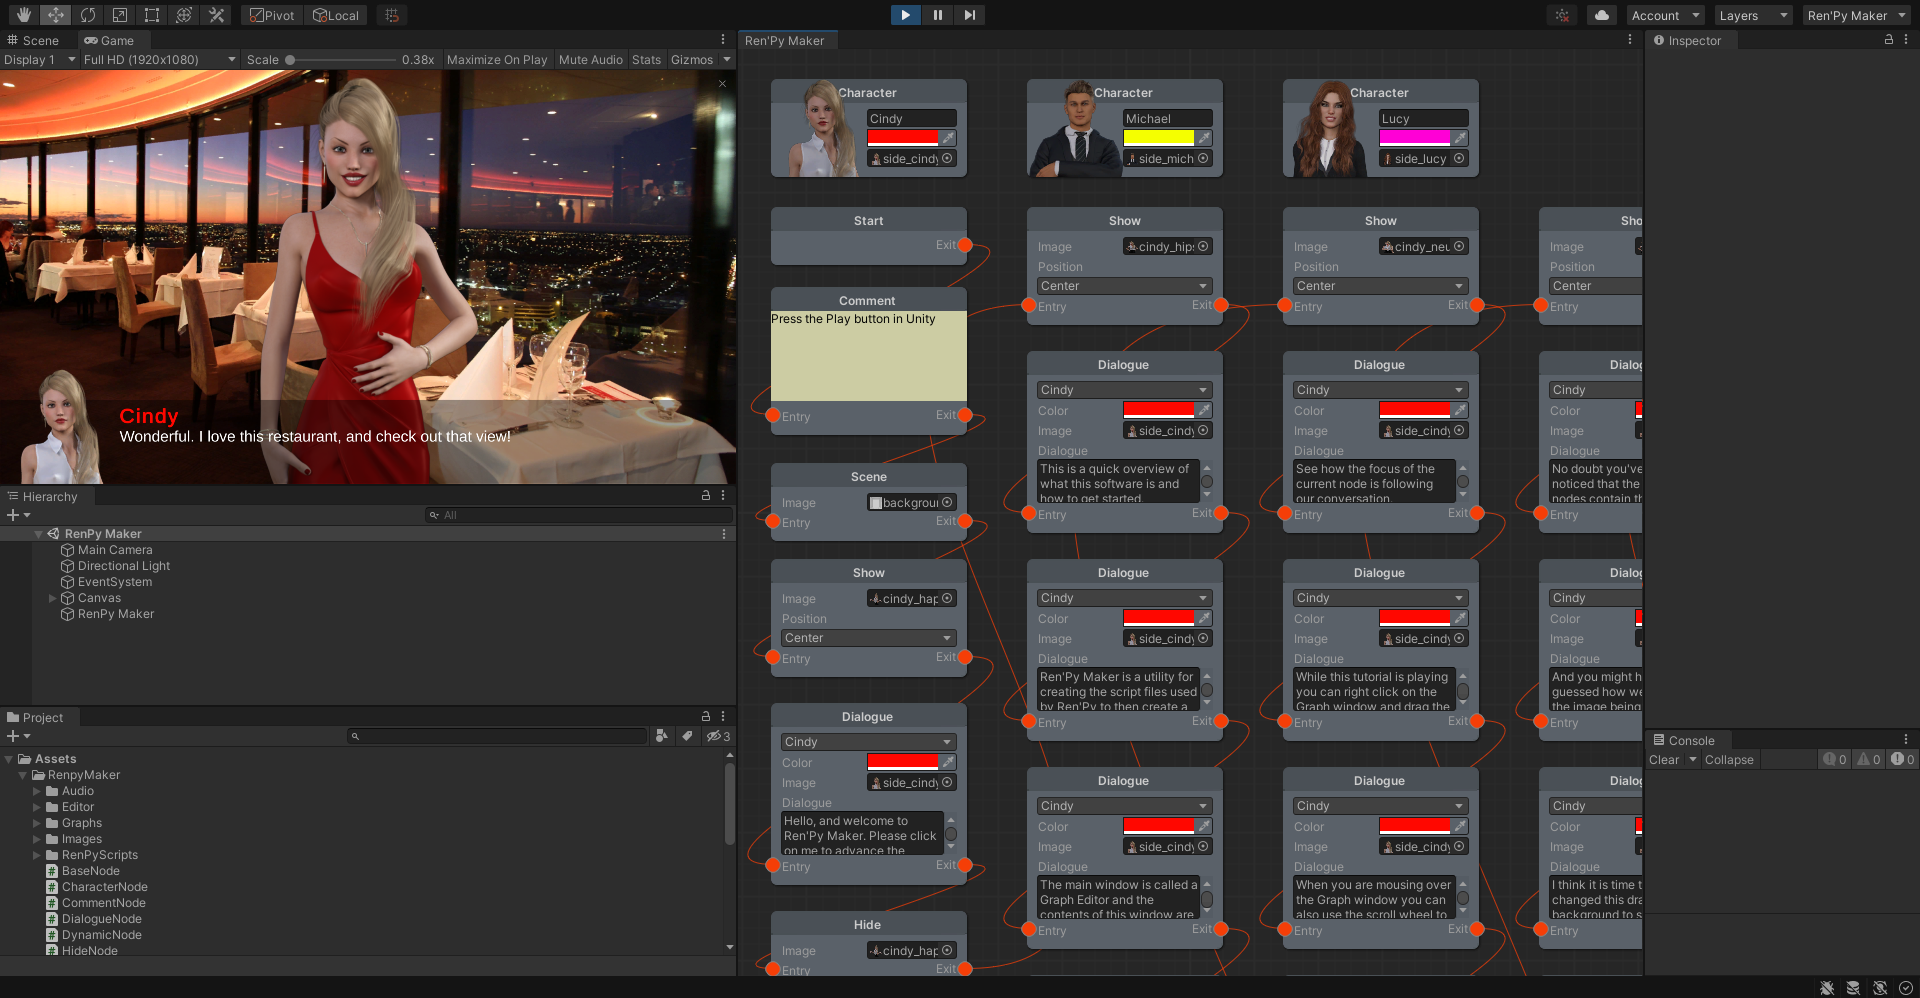Open the Account dropdown
This screenshot has height=998, width=1920.
click(x=1665, y=15)
